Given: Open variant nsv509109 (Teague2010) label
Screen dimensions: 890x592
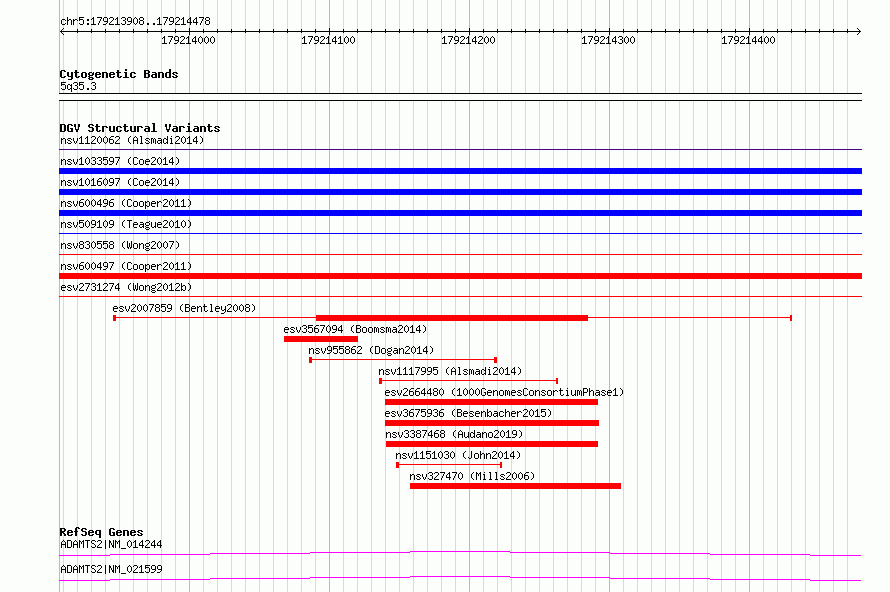Looking at the screenshot, I should click(x=126, y=224).
